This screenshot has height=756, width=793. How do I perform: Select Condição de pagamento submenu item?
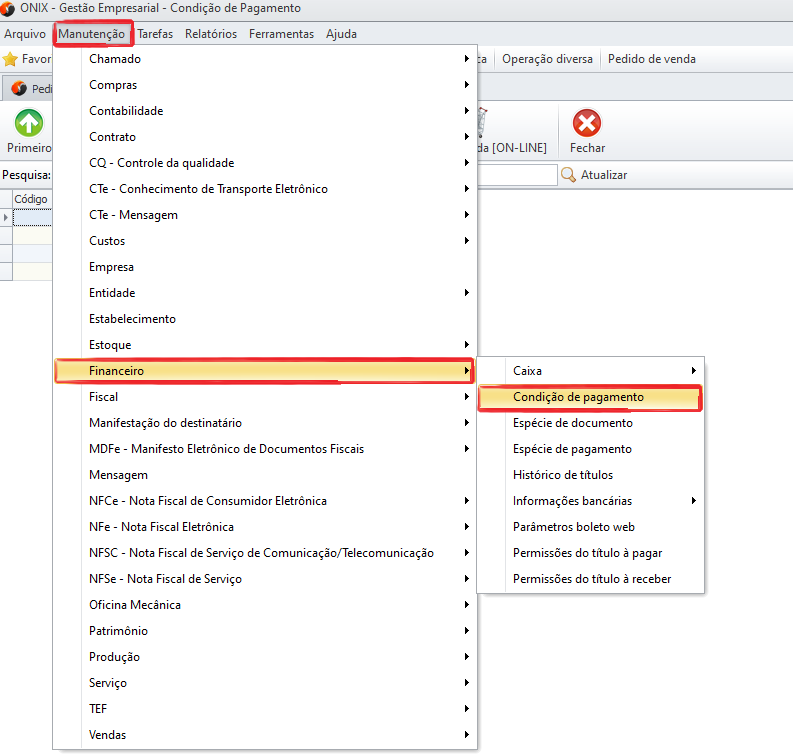click(578, 397)
